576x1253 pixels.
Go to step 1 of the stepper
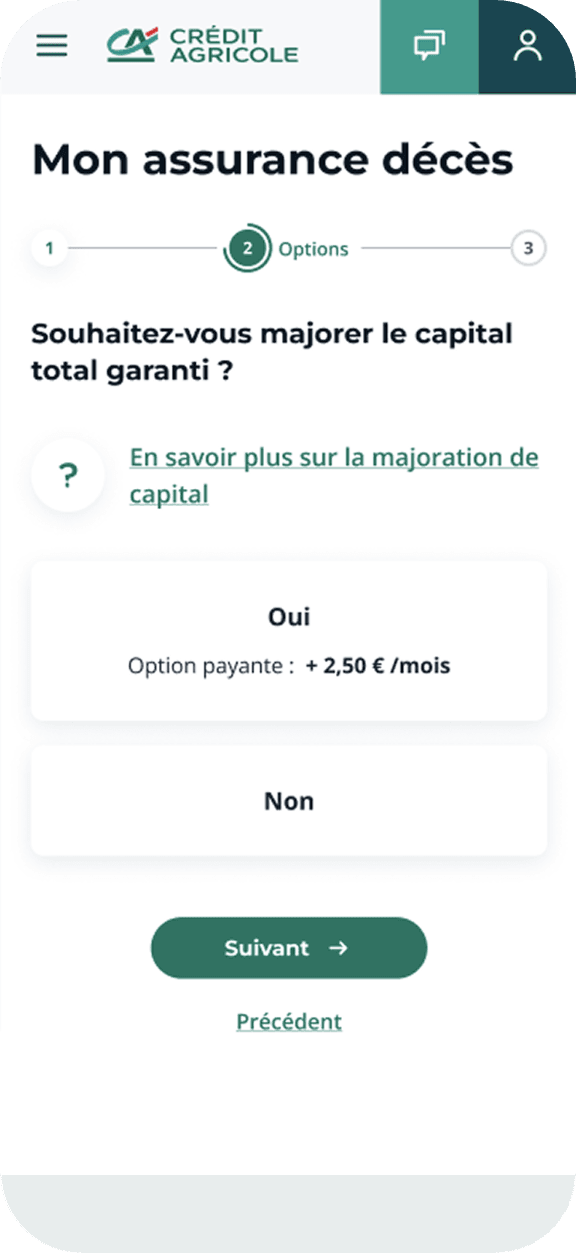(49, 248)
